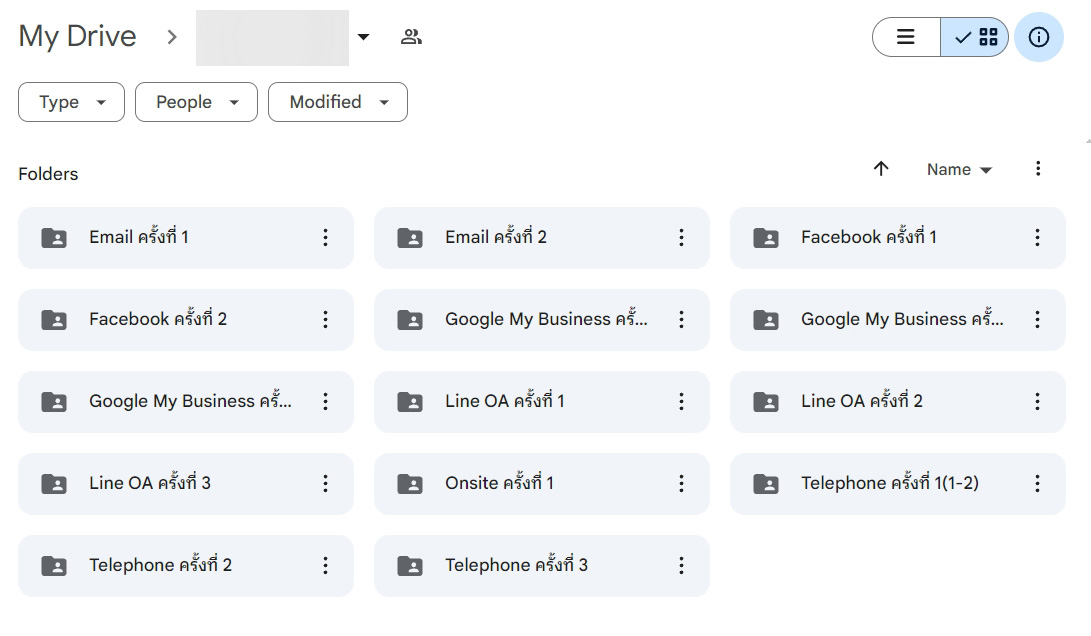Screen dimensions: 1091x636
Task: Select the Facebook ครั้งที่ 2 folder
Action: pos(158,319)
